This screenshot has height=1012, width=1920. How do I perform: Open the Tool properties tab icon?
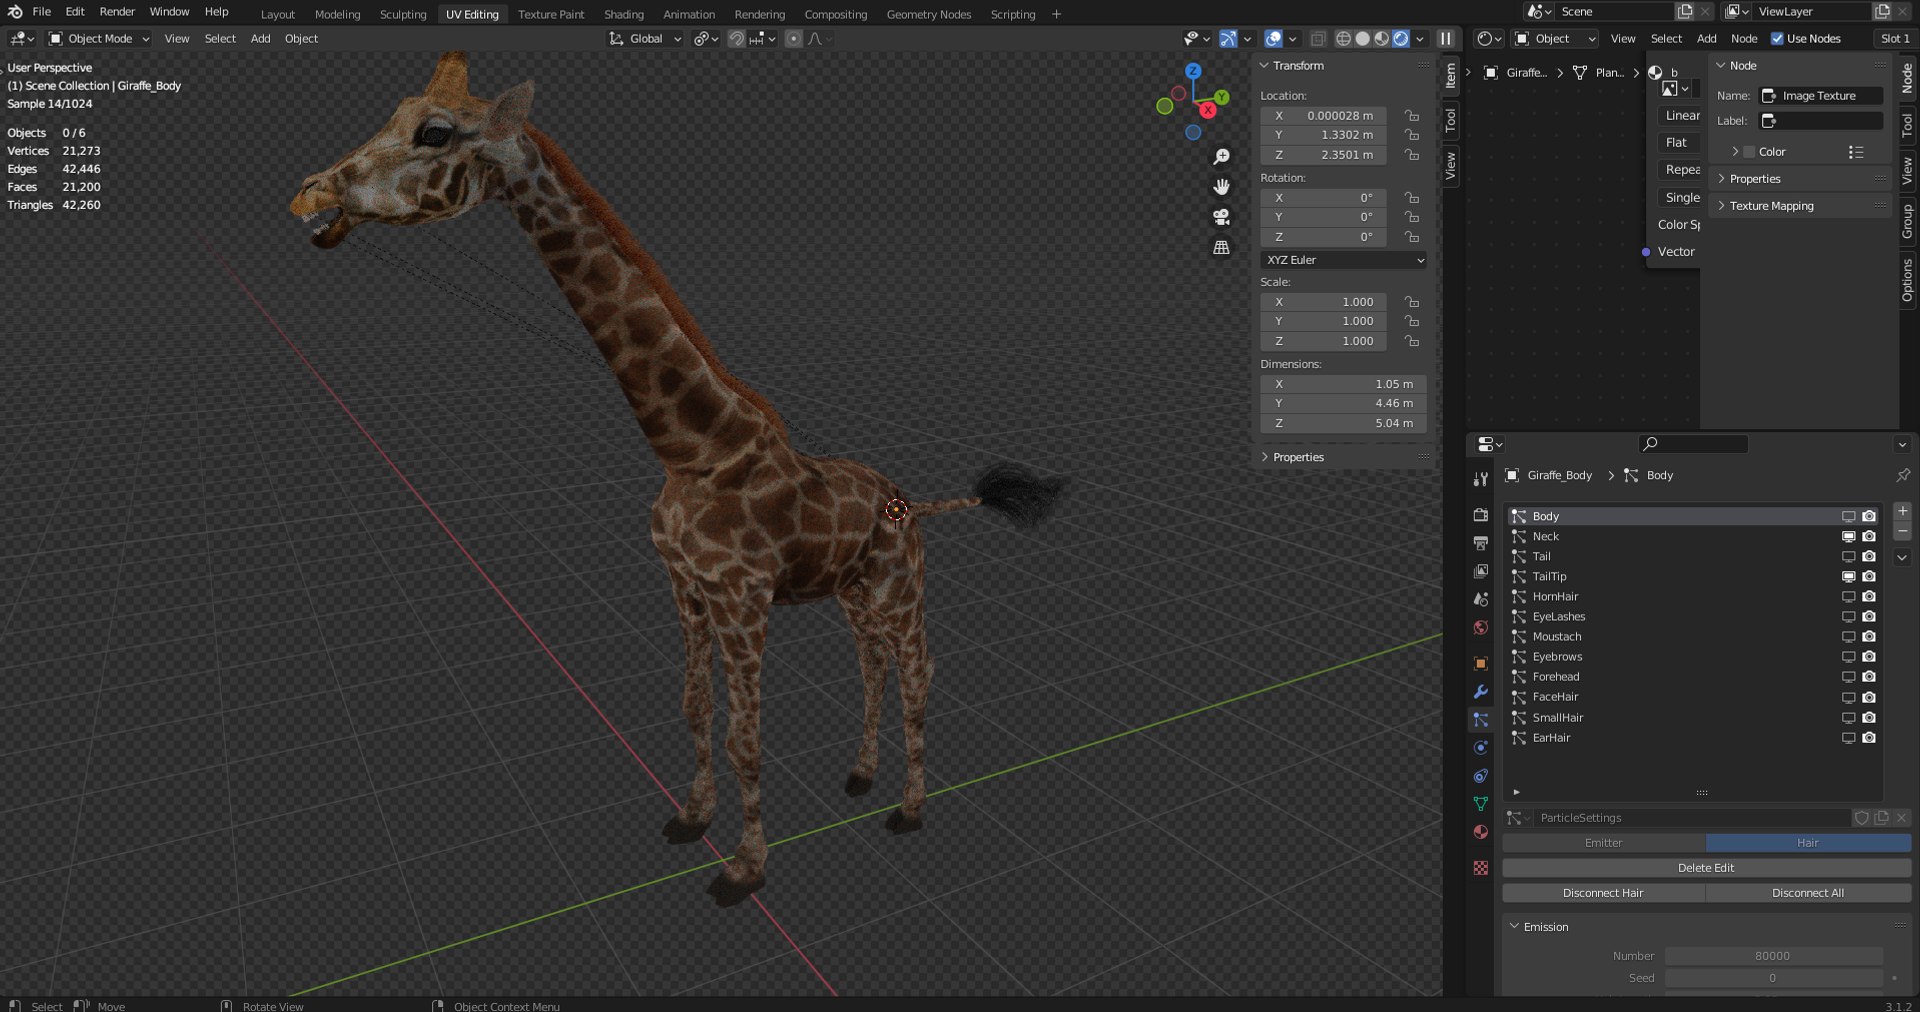click(x=1481, y=479)
